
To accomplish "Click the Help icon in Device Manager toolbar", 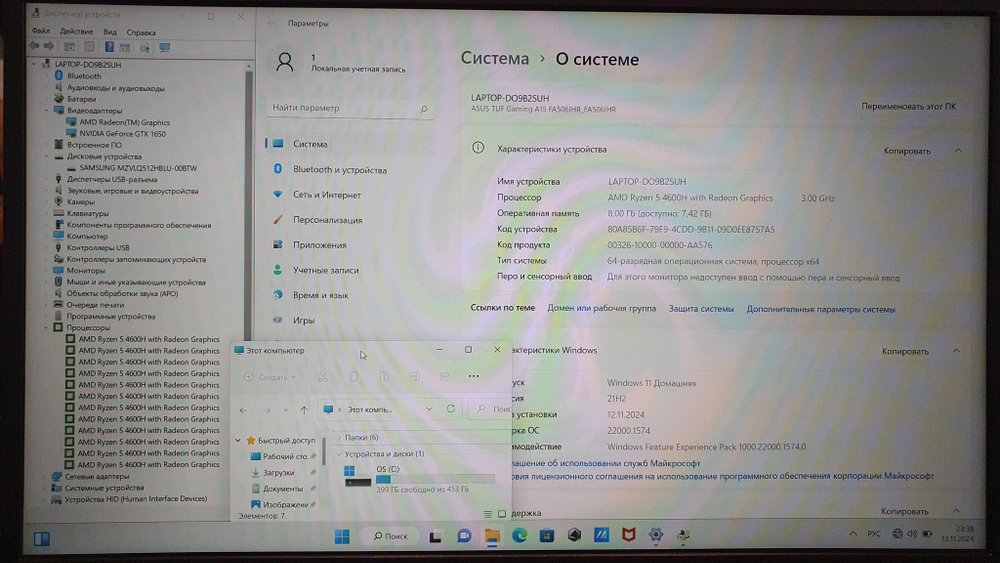I will 109,47.
